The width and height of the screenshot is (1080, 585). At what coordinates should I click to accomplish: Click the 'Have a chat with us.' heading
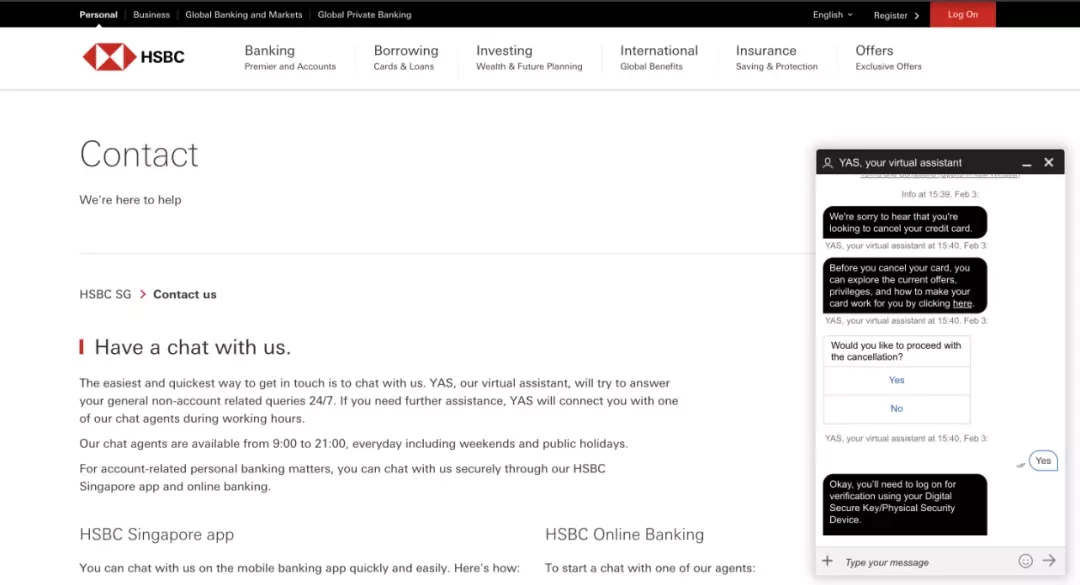point(193,347)
